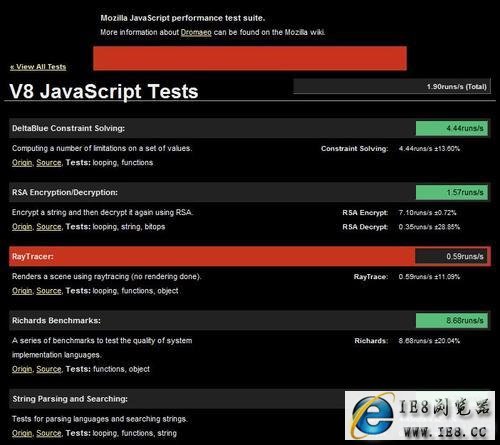
Task: Click the 1.90runs/s total score bar
Action: pos(392,86)
